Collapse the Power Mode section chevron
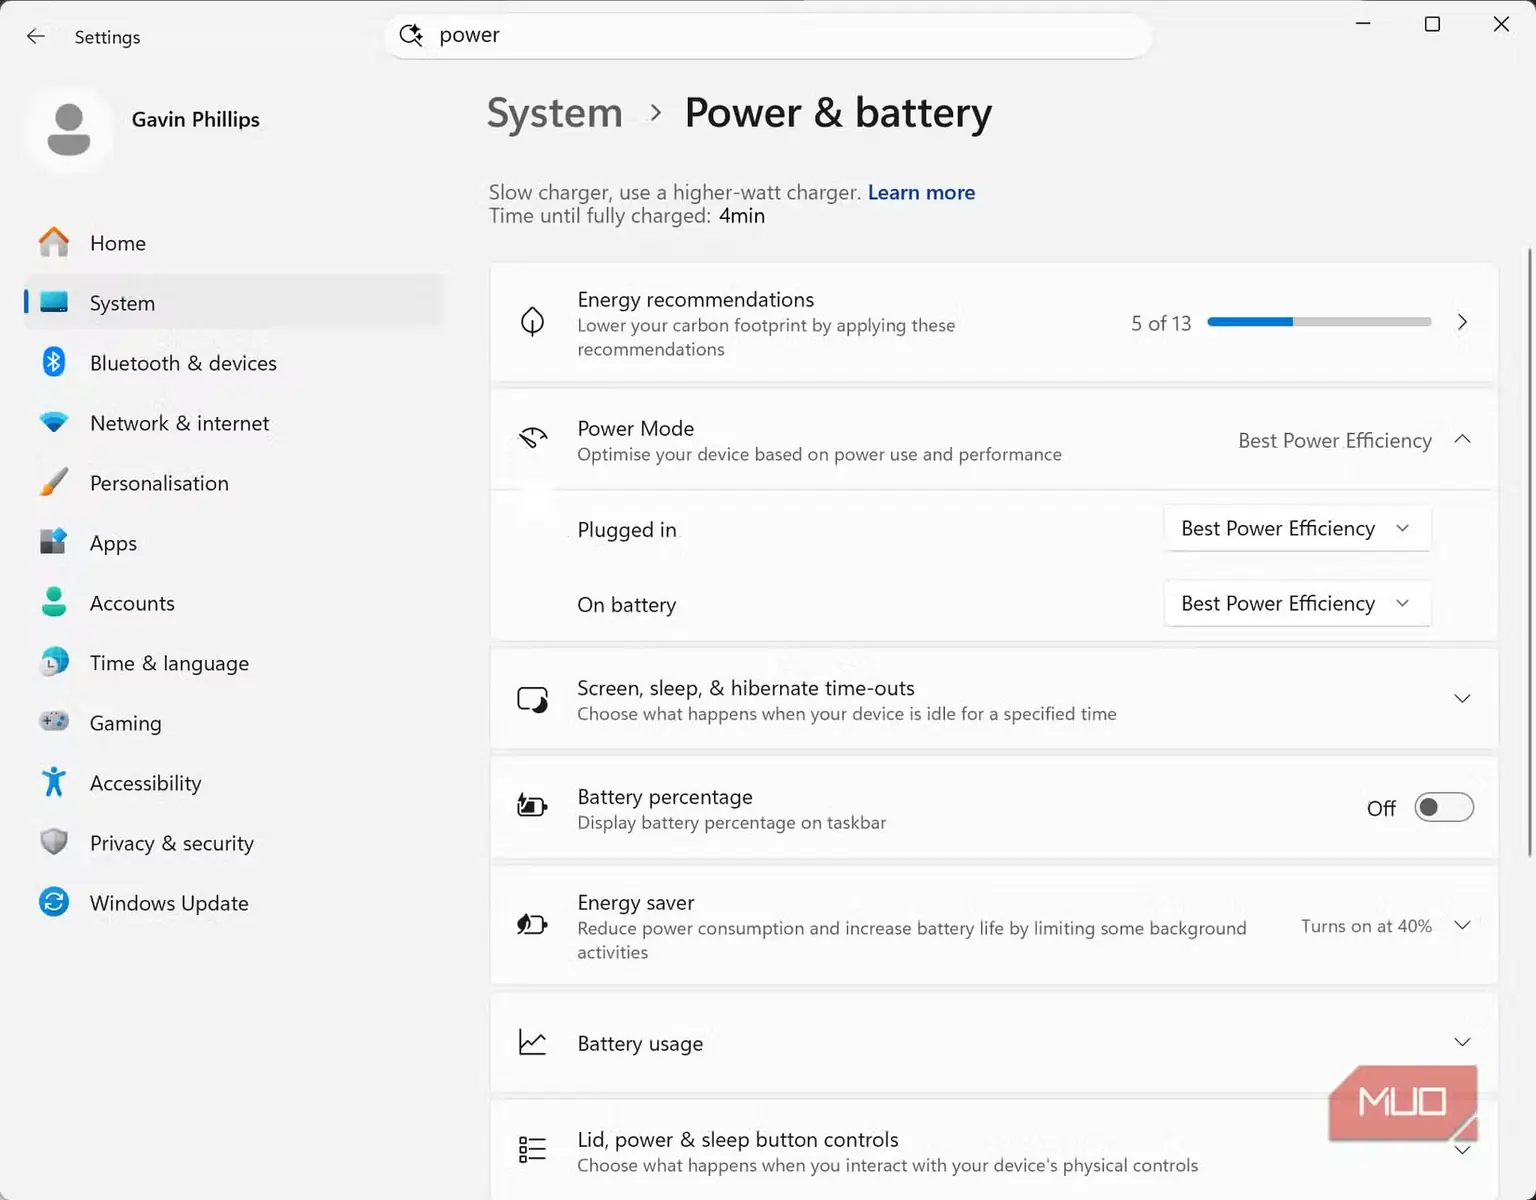 [1462, 439]
